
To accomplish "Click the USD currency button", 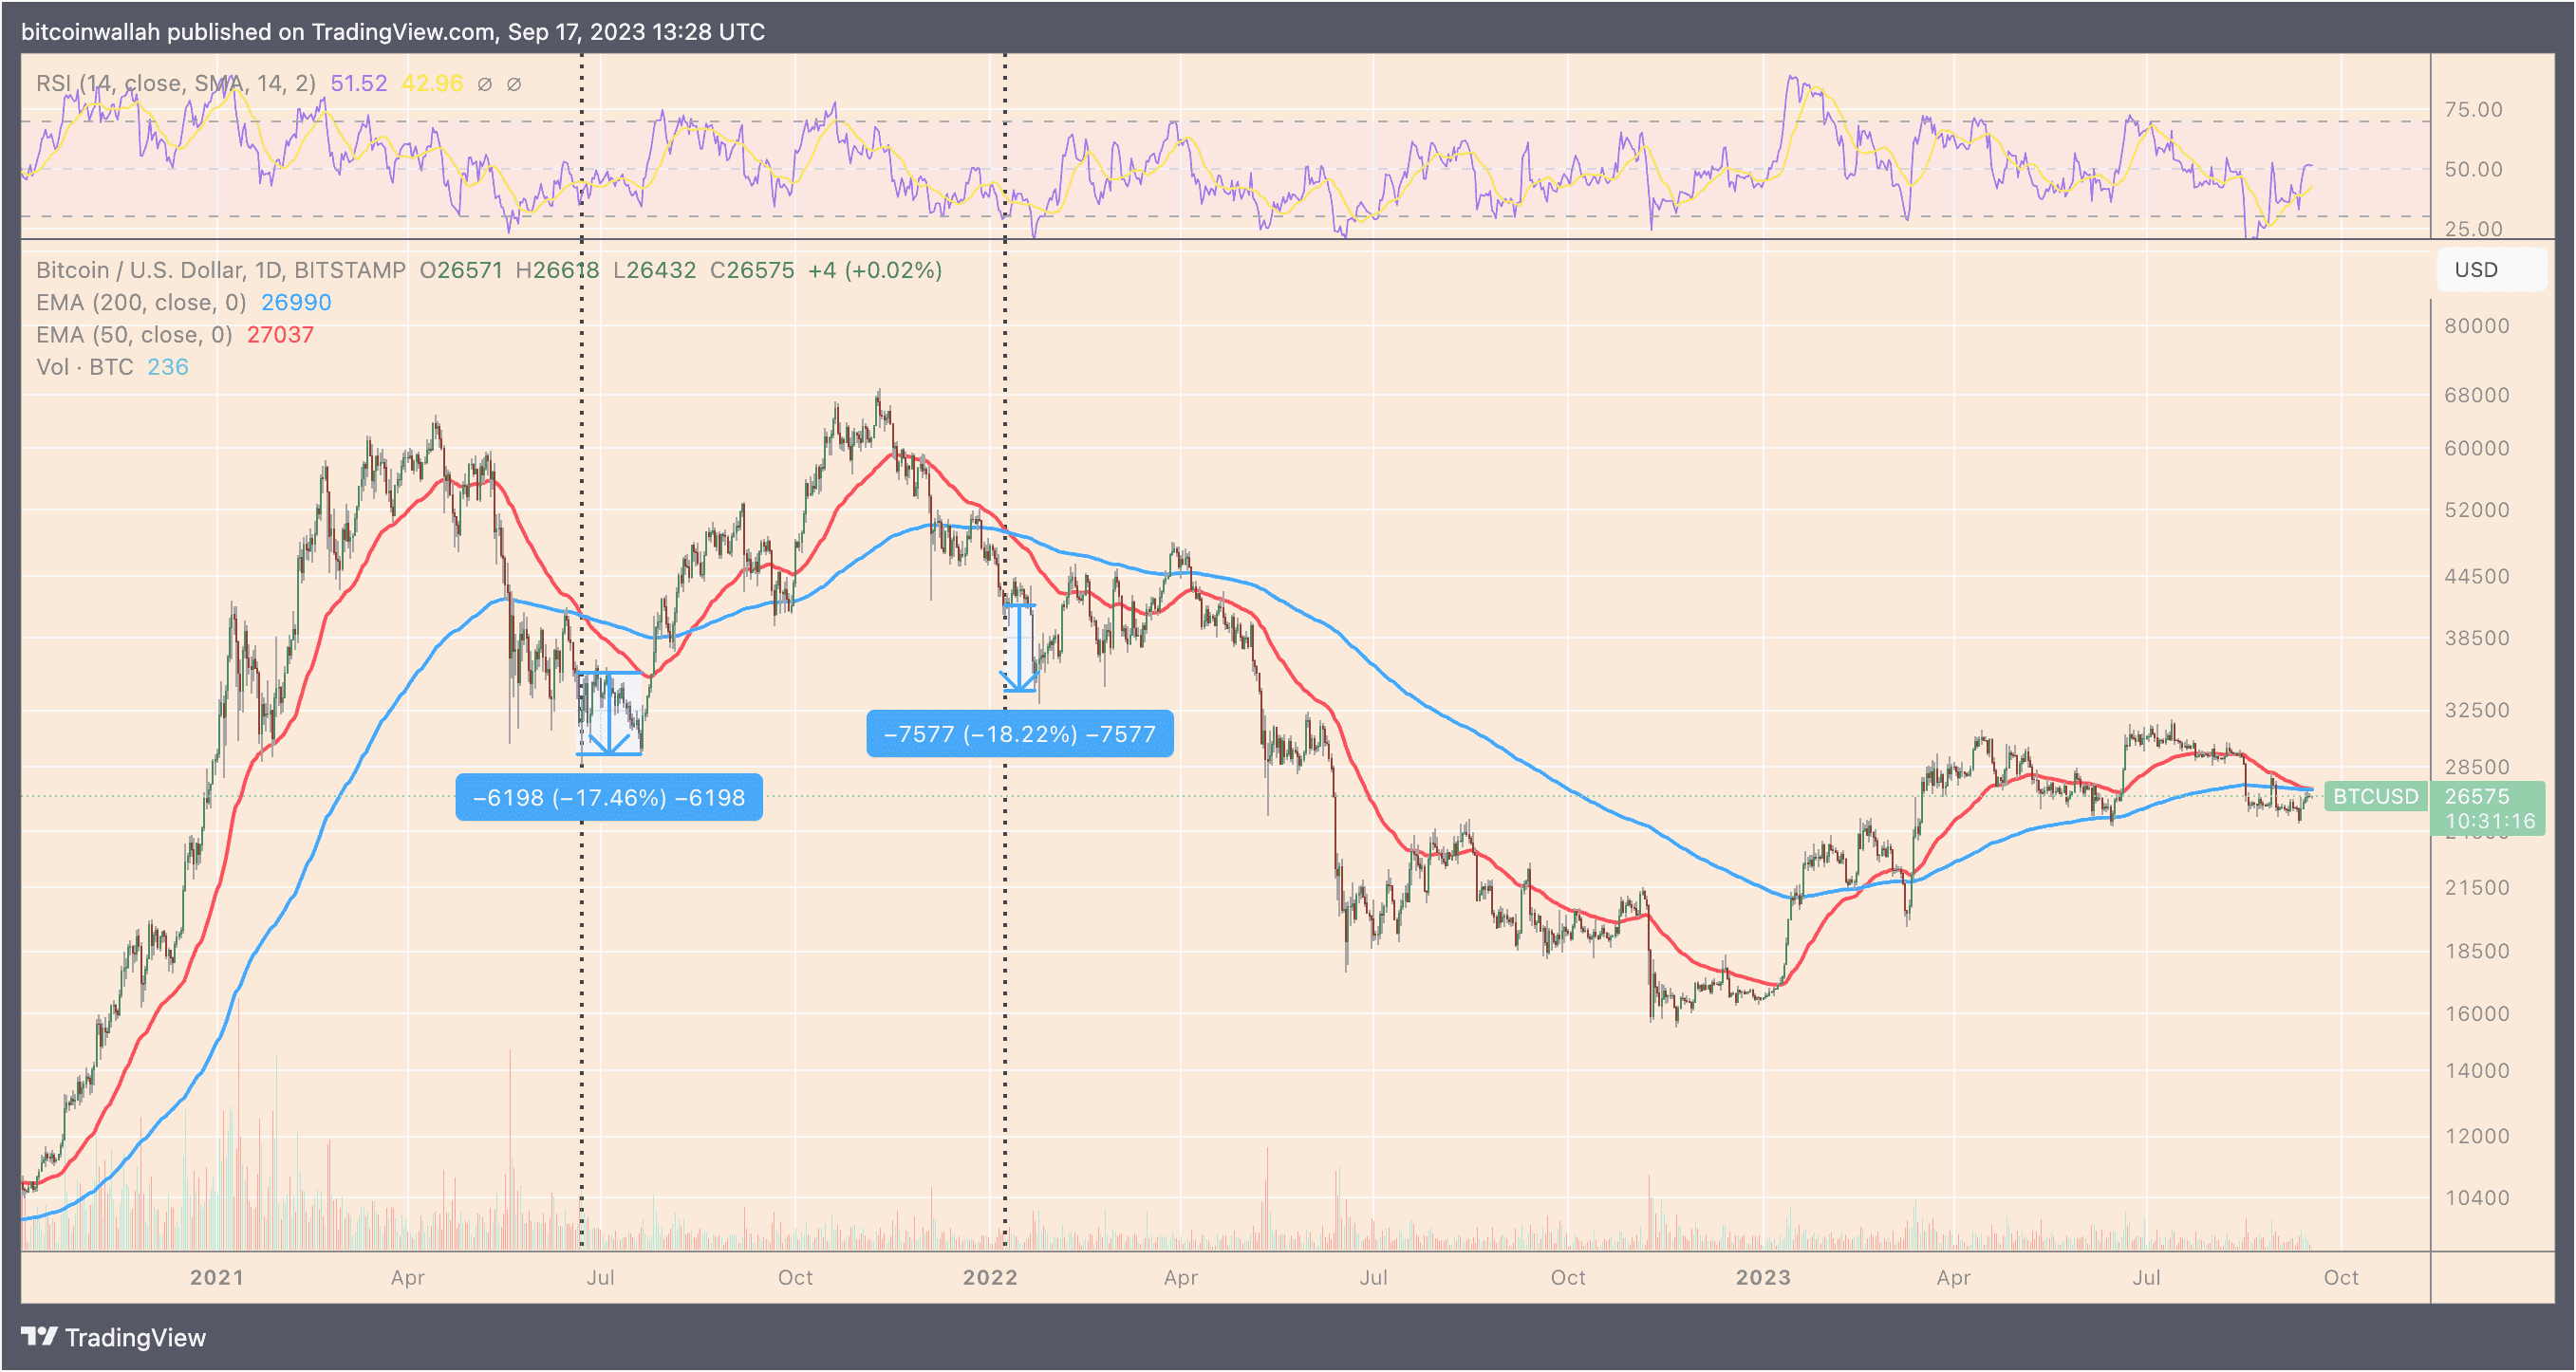I will [x=2491, y=270].
